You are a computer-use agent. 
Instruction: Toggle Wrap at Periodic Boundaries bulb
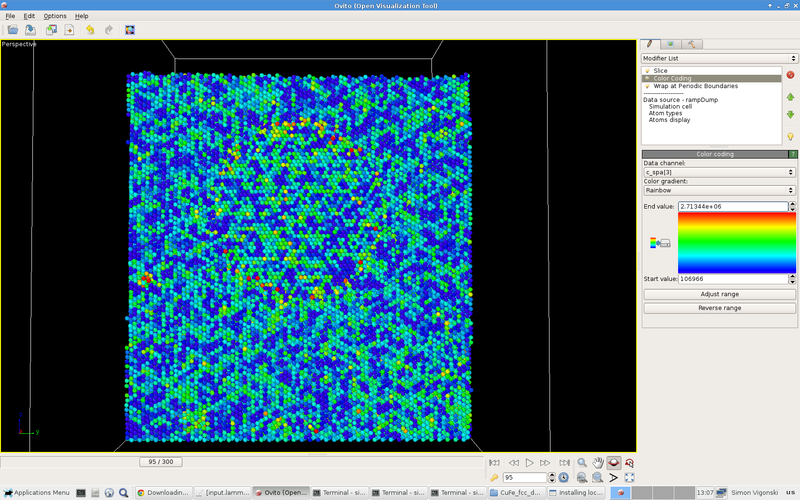[x=648, y=86]
